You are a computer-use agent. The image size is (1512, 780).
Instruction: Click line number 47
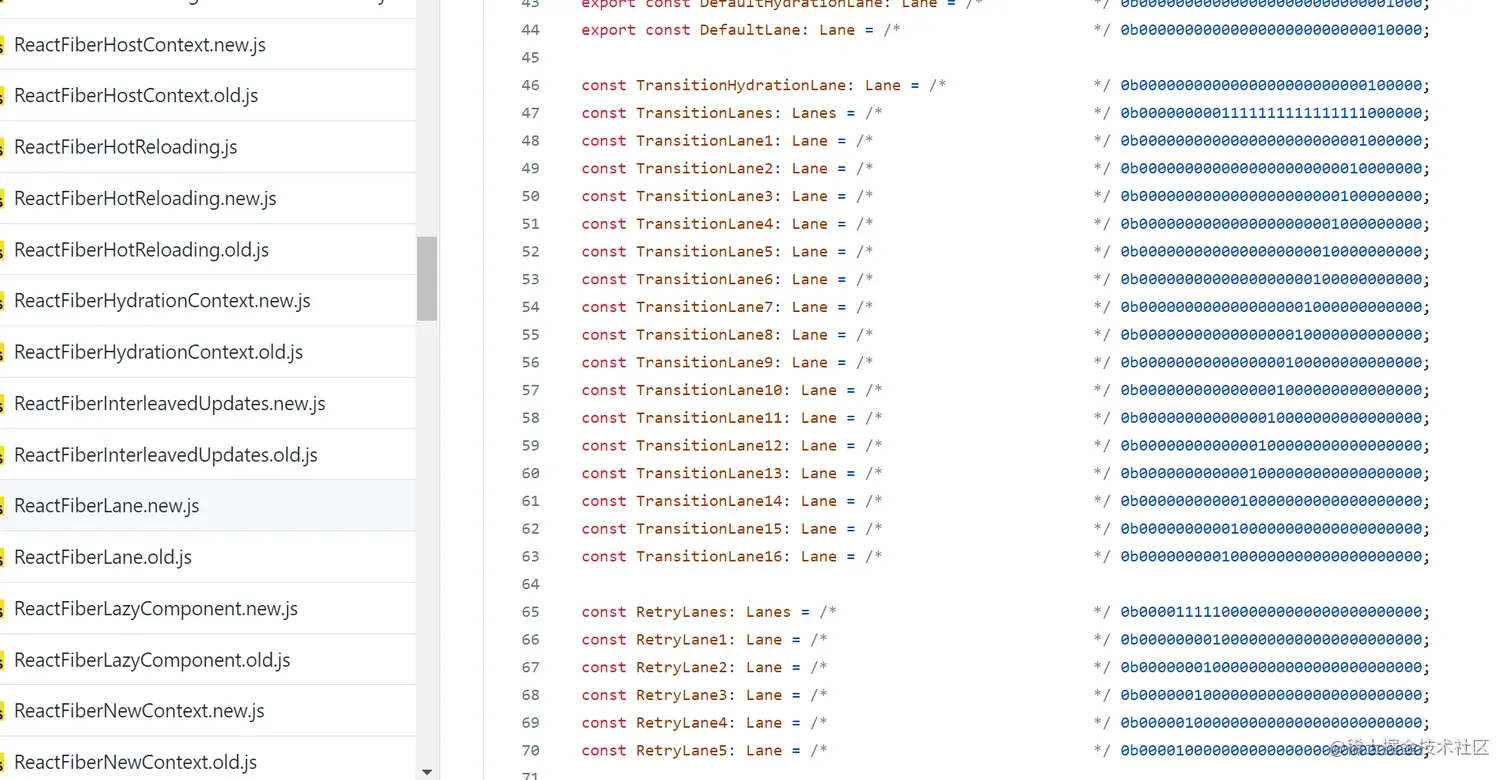tap(530, 113)
